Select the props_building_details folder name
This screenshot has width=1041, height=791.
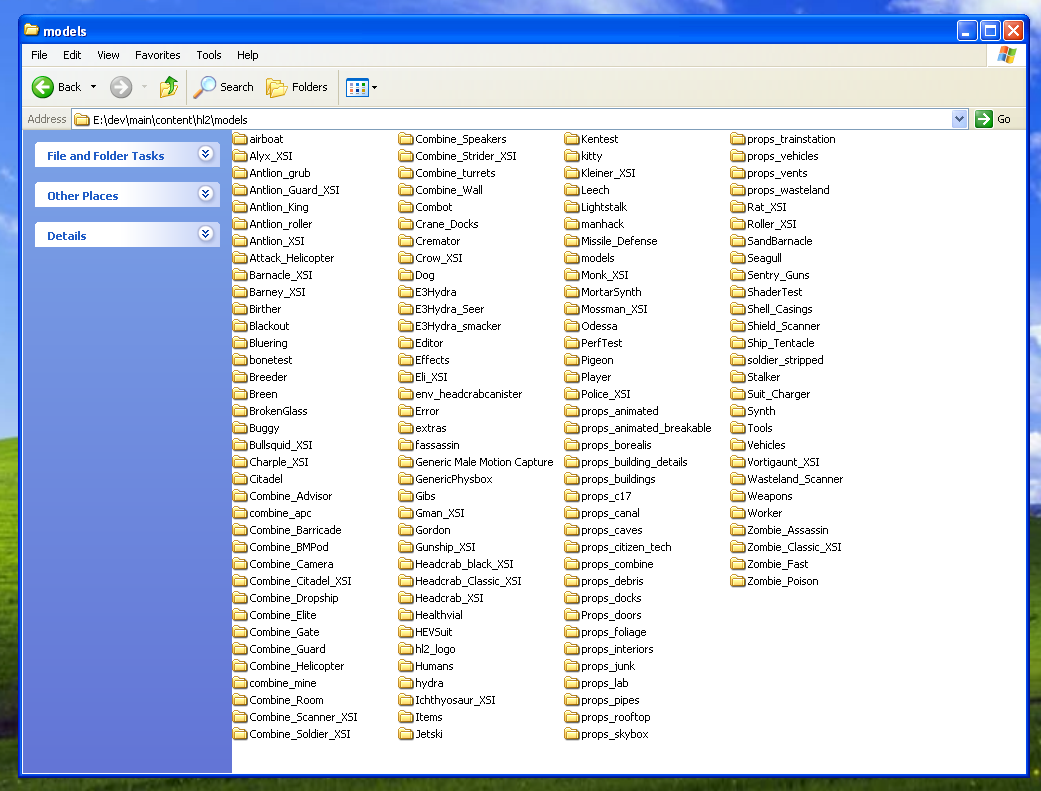pos(634,462)
